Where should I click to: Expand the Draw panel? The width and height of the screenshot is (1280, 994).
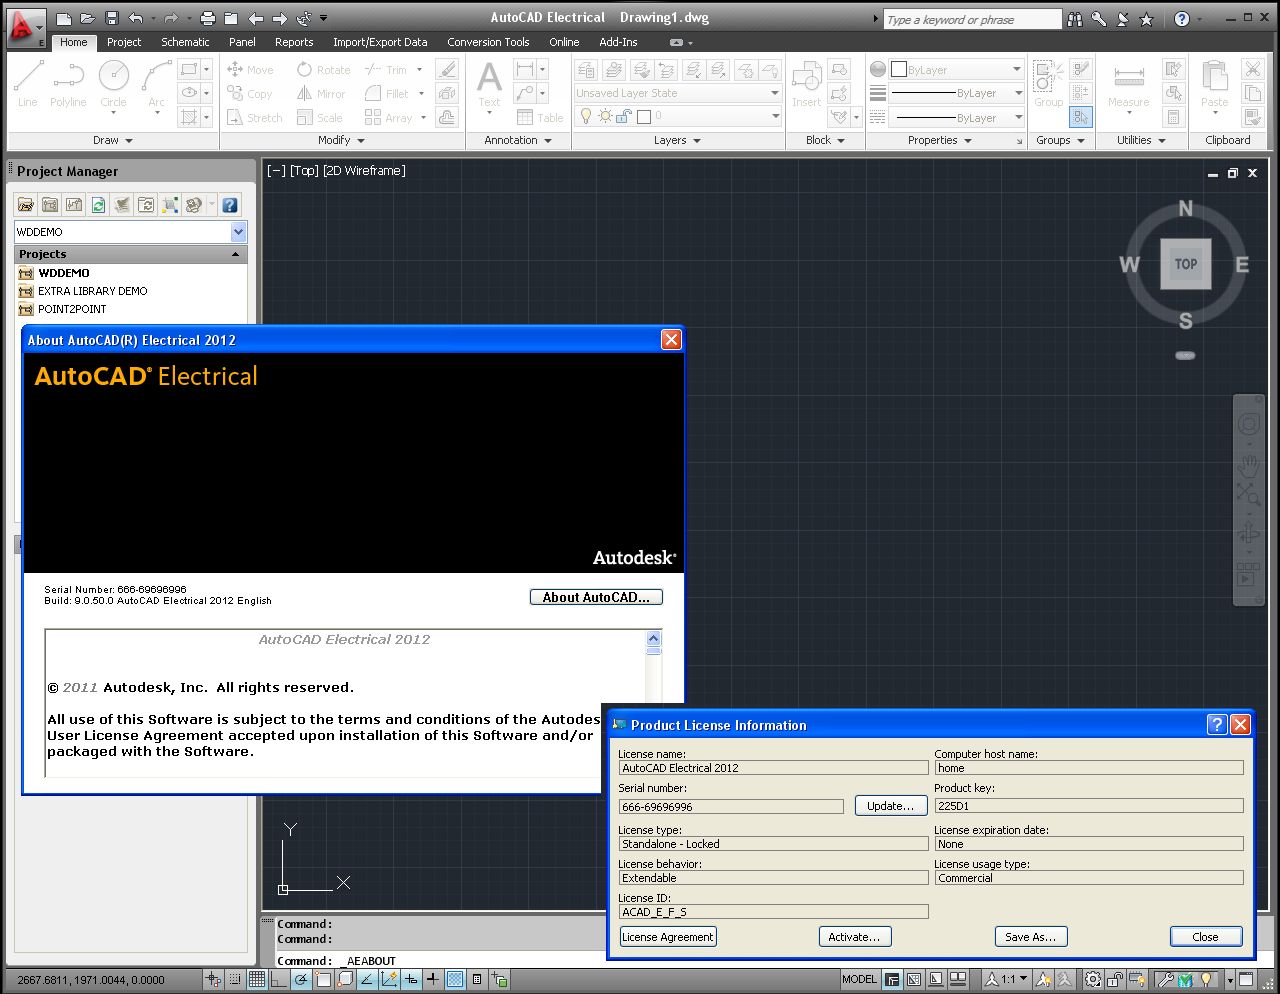tap(113, 140)
